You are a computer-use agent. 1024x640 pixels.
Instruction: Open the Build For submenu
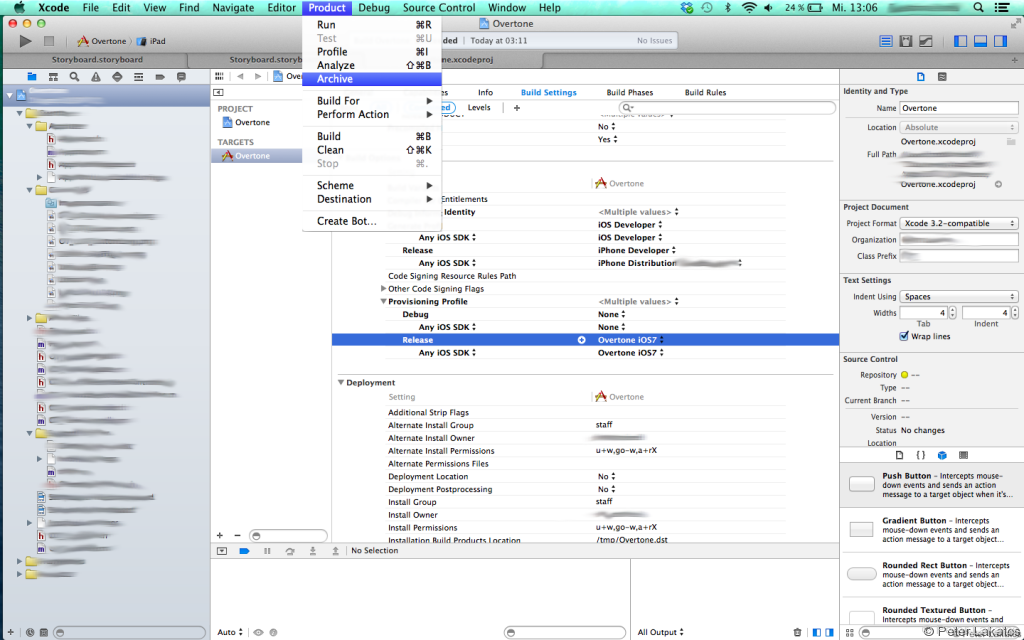click(372, 101)
